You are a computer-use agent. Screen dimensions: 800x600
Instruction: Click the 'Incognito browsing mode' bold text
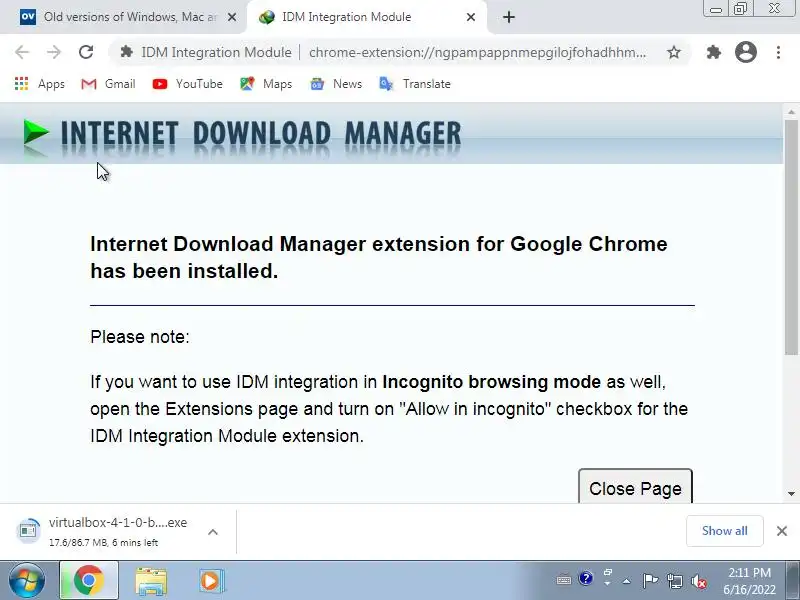(491, 382)
